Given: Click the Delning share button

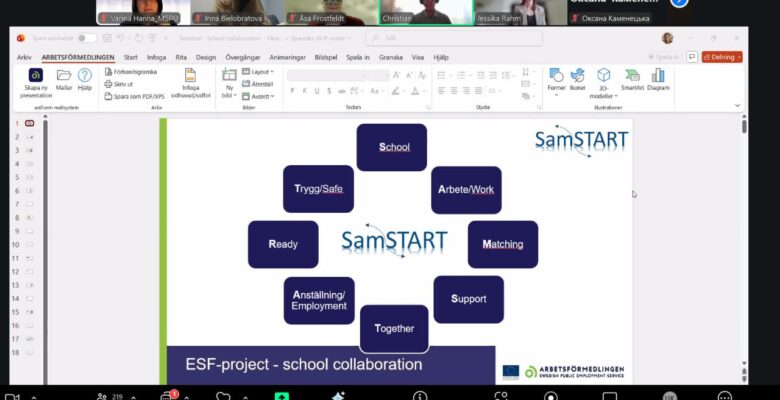Looking at the screenshot, I should point(722,57).
